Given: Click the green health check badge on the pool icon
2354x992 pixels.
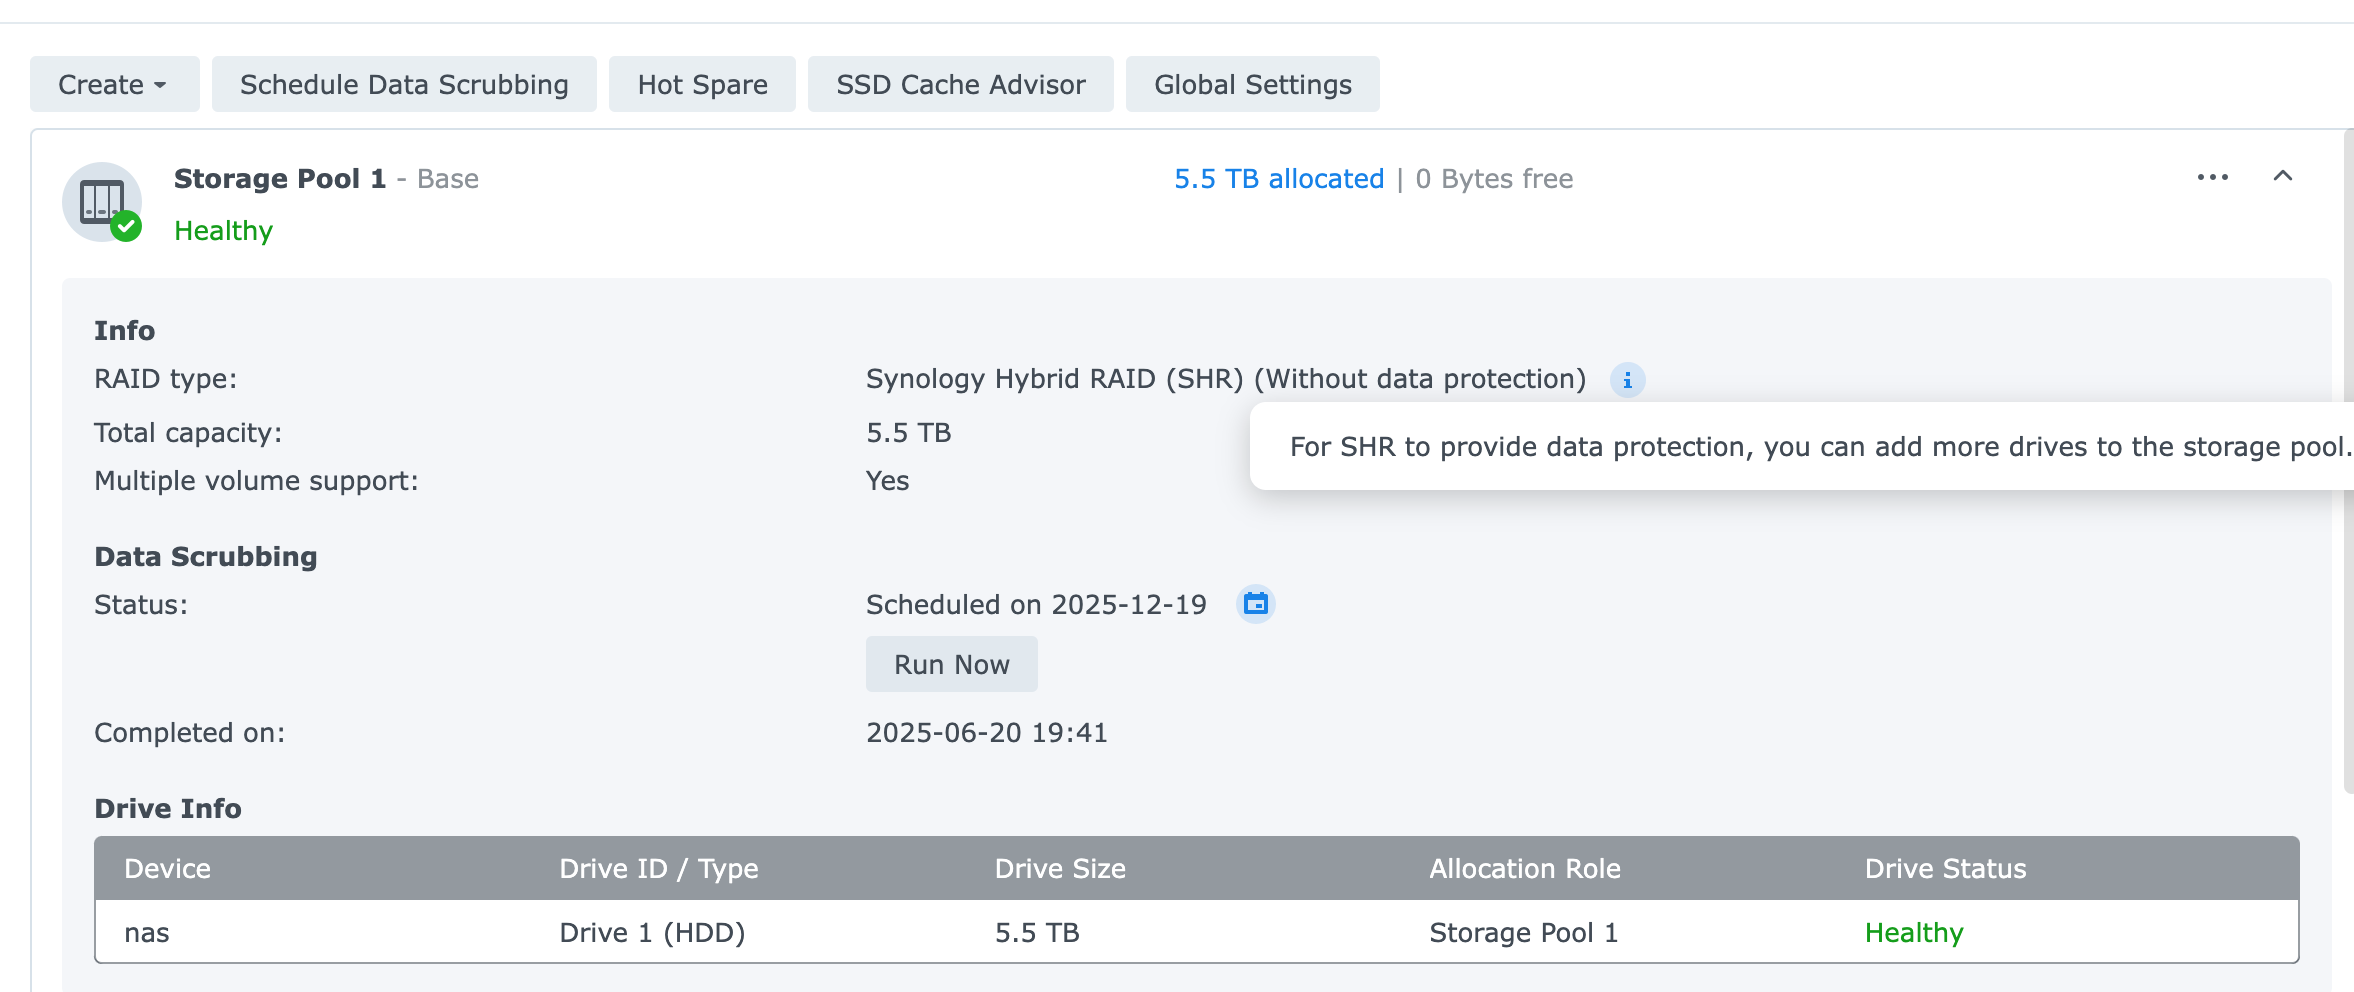Looking at the screenshot, I should [127, 228].
